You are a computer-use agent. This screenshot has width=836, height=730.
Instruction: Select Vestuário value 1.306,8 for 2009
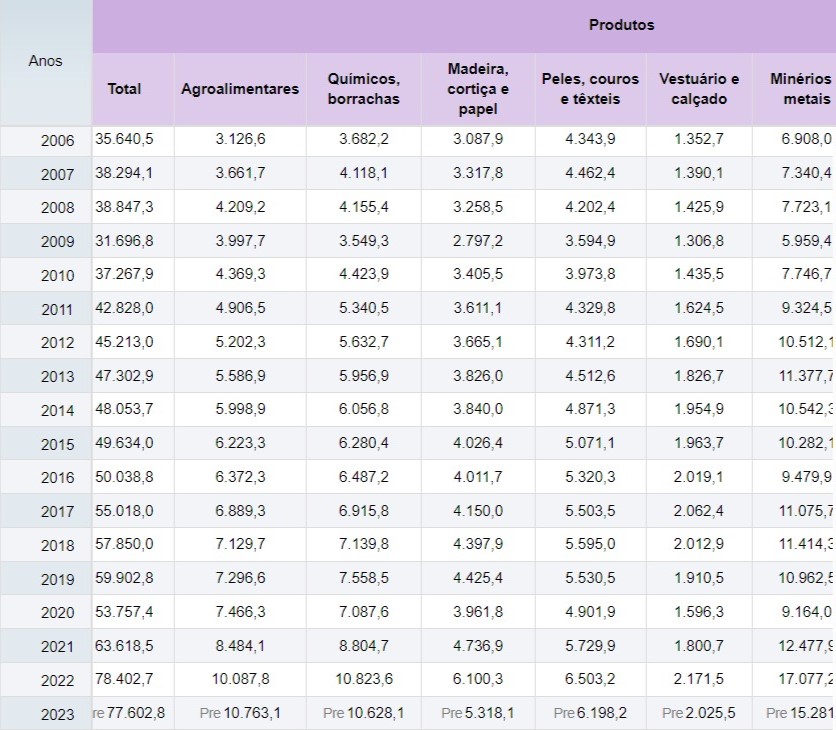click(699, 241)
